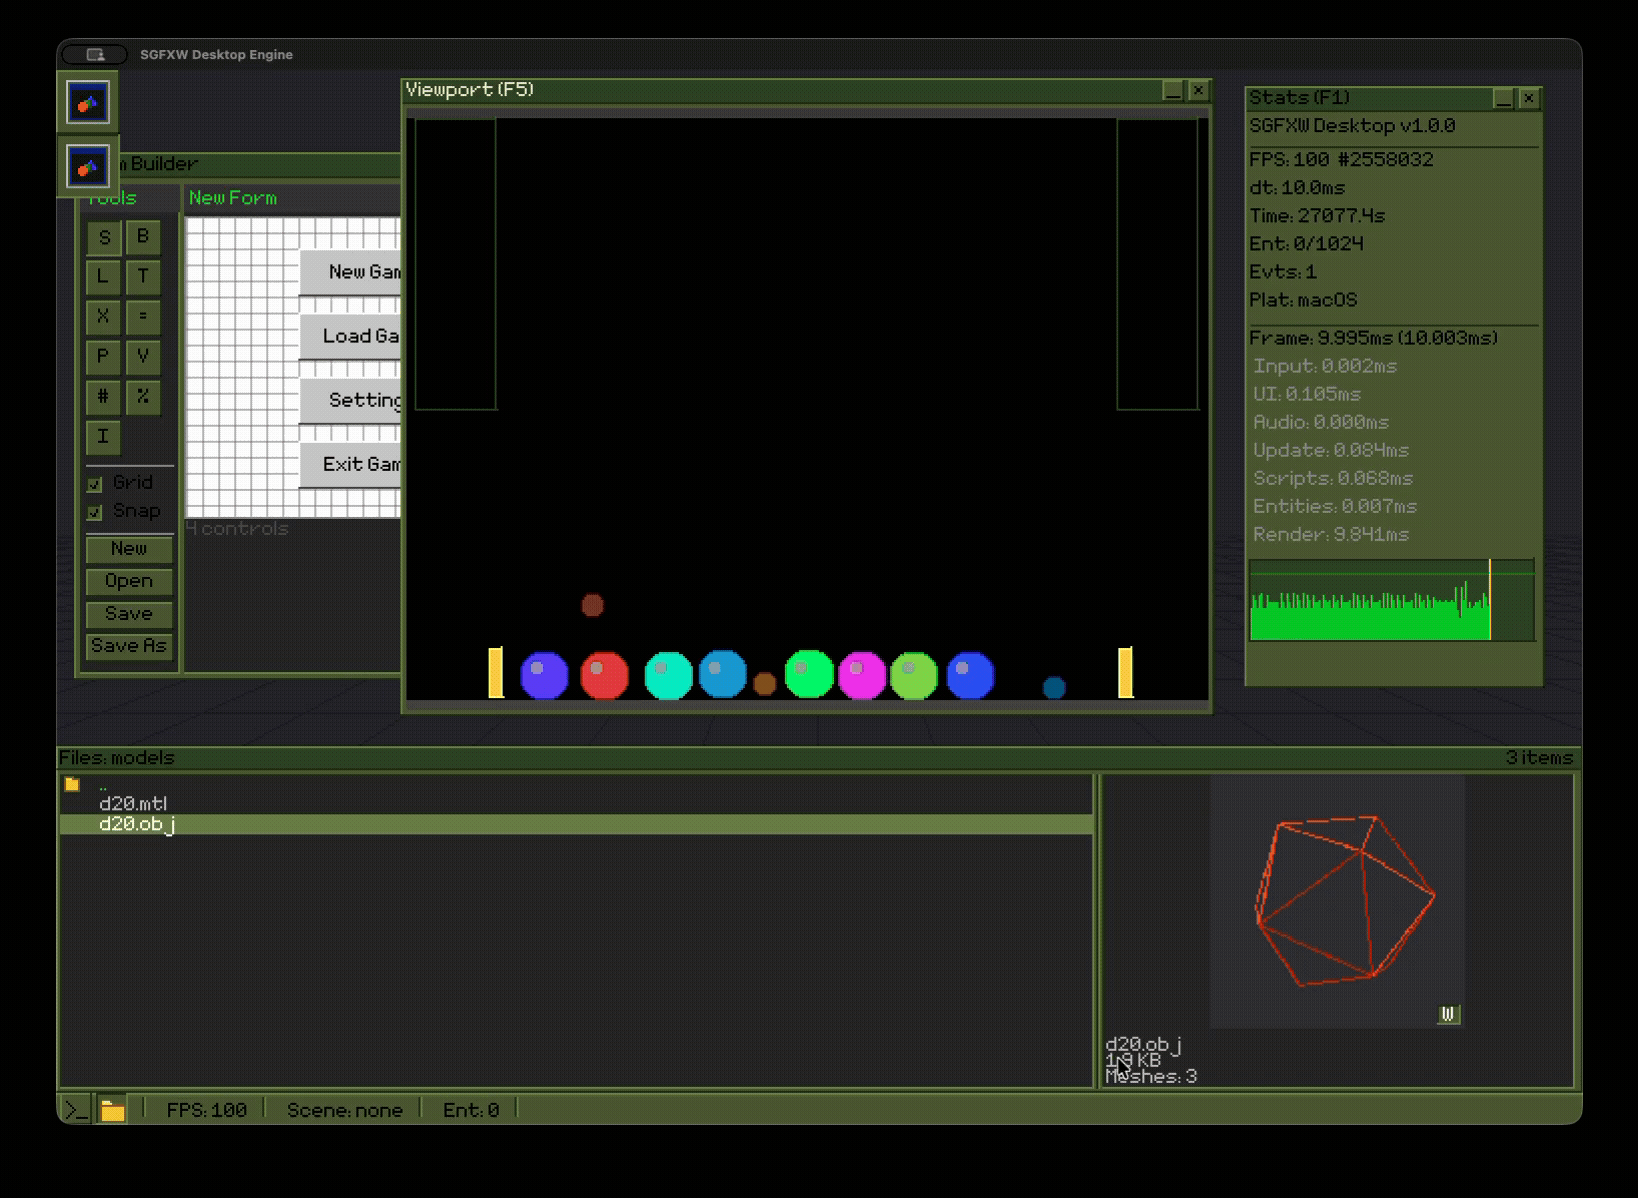Click the Stats (F1) title bar
The width and height of the screenshot is (1638, 1198).
pyautogui.click(x=1369, y=98)
